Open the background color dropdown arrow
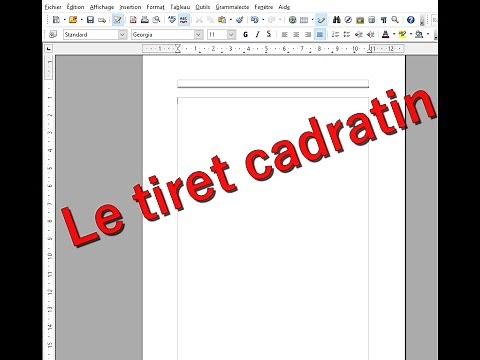 pyautogui.click(x=428, y=34)
